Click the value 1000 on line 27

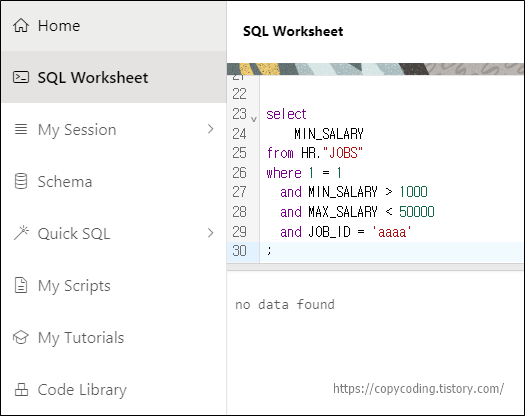tap(414, 192)
